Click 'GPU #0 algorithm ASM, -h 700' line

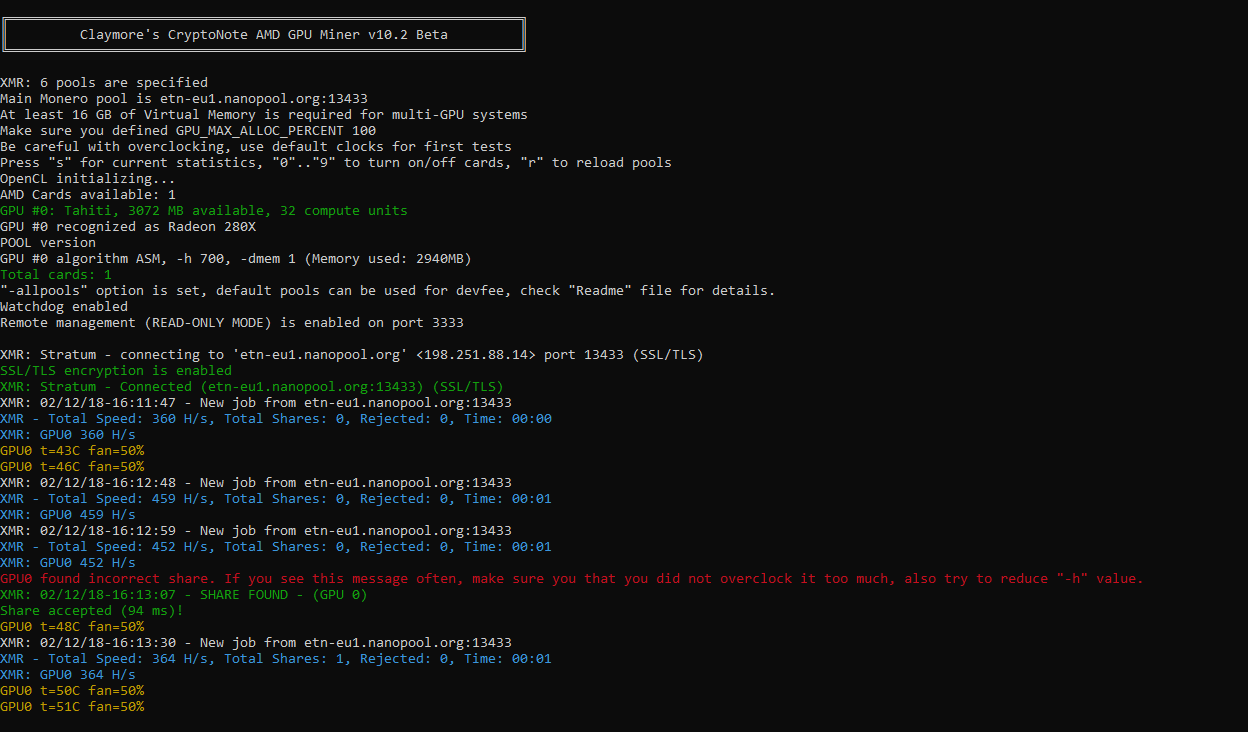click(236, 259)
